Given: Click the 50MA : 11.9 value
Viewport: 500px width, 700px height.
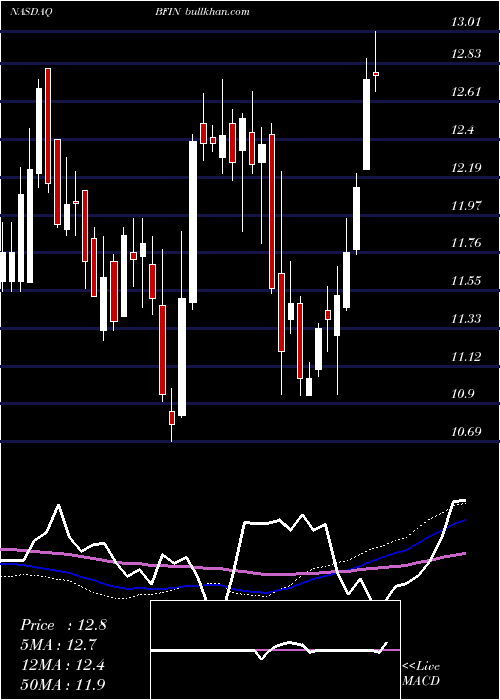Looking at the screenshot, I should click(x=63, y=685).
